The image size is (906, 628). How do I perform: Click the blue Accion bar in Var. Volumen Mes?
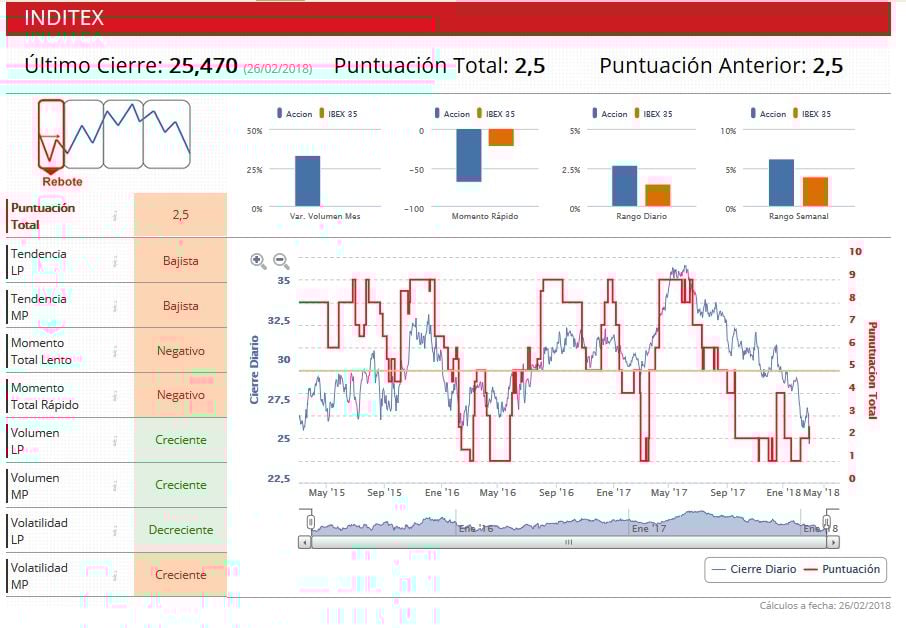[x=307, y=181]
